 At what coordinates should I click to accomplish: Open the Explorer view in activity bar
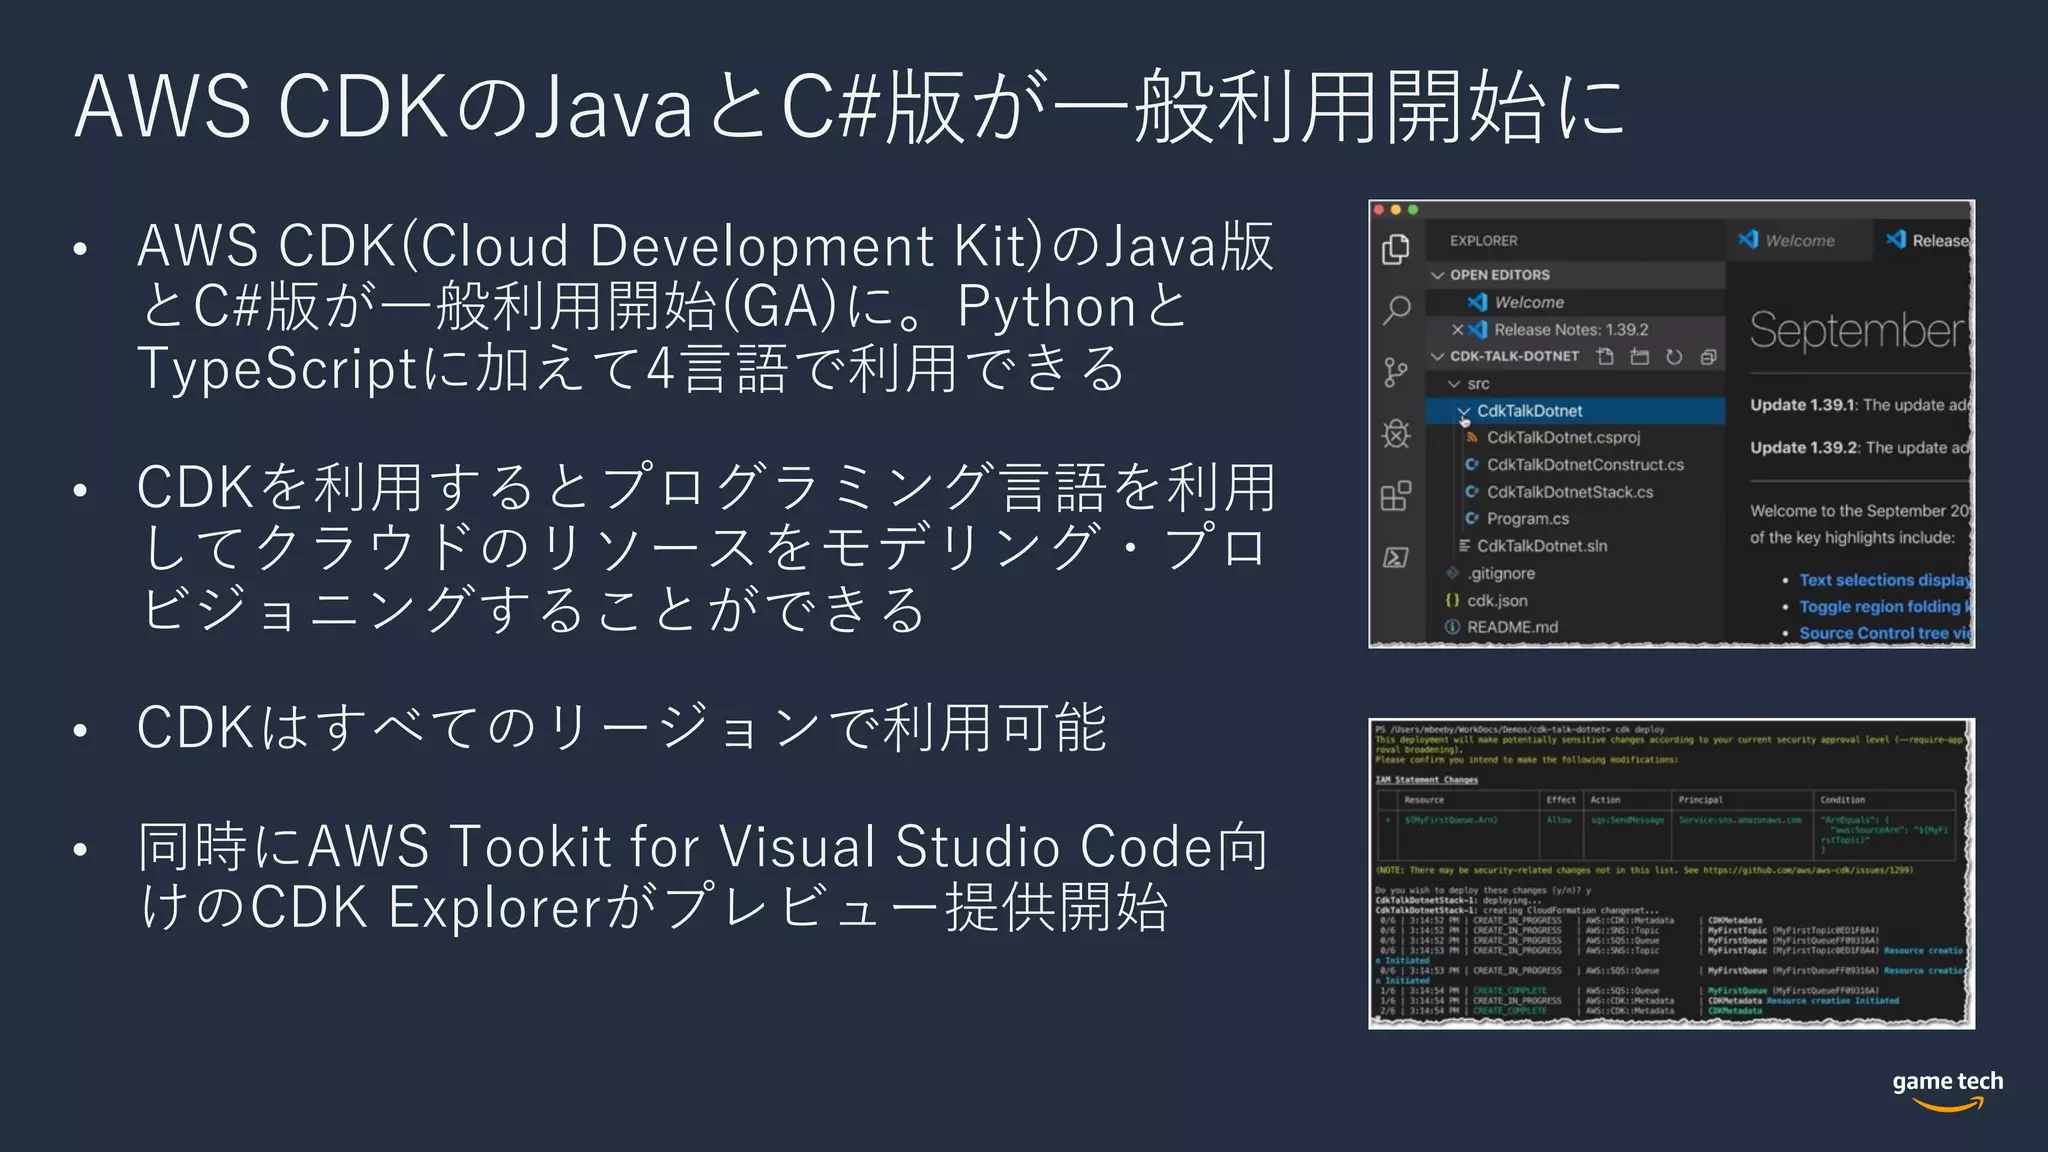(x=1396, y=249)
